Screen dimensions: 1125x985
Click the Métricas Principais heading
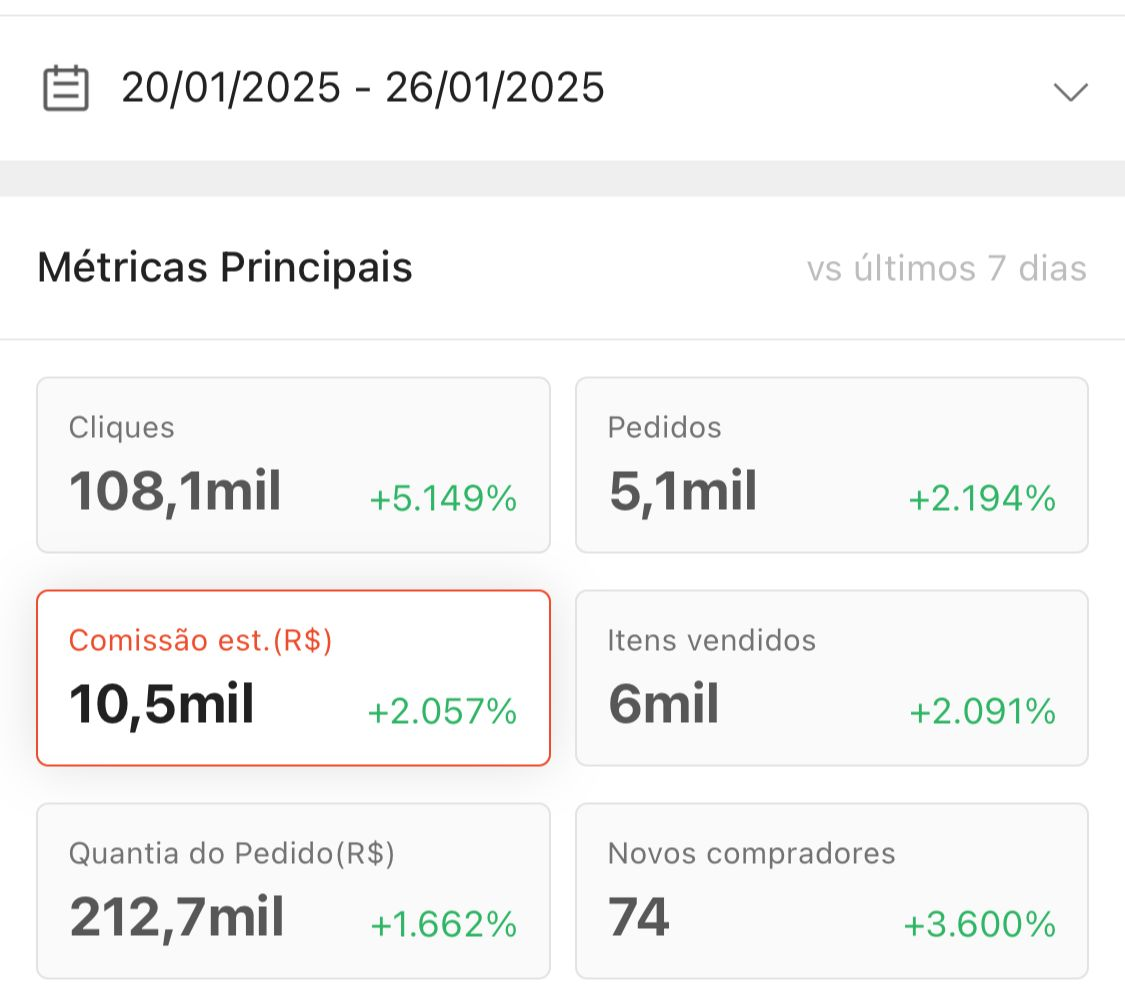point(224,268)
